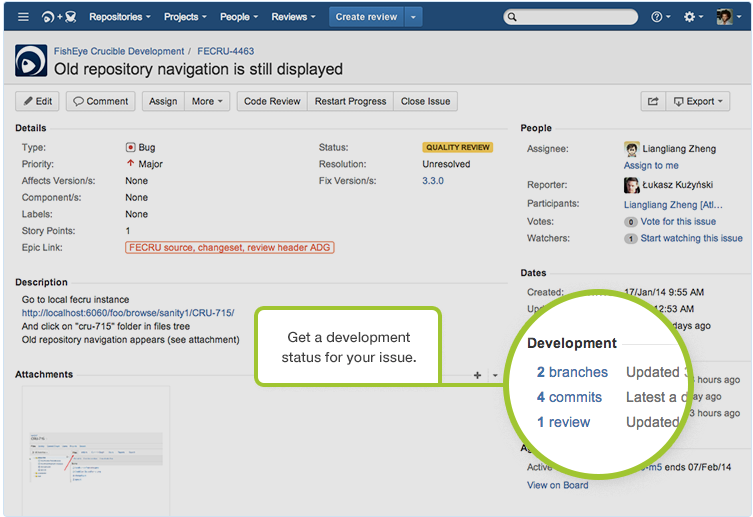Click reporter Łukasz Kużyński avatar
Viewport: 753px width, 517px height.
[x=632, y=185]
